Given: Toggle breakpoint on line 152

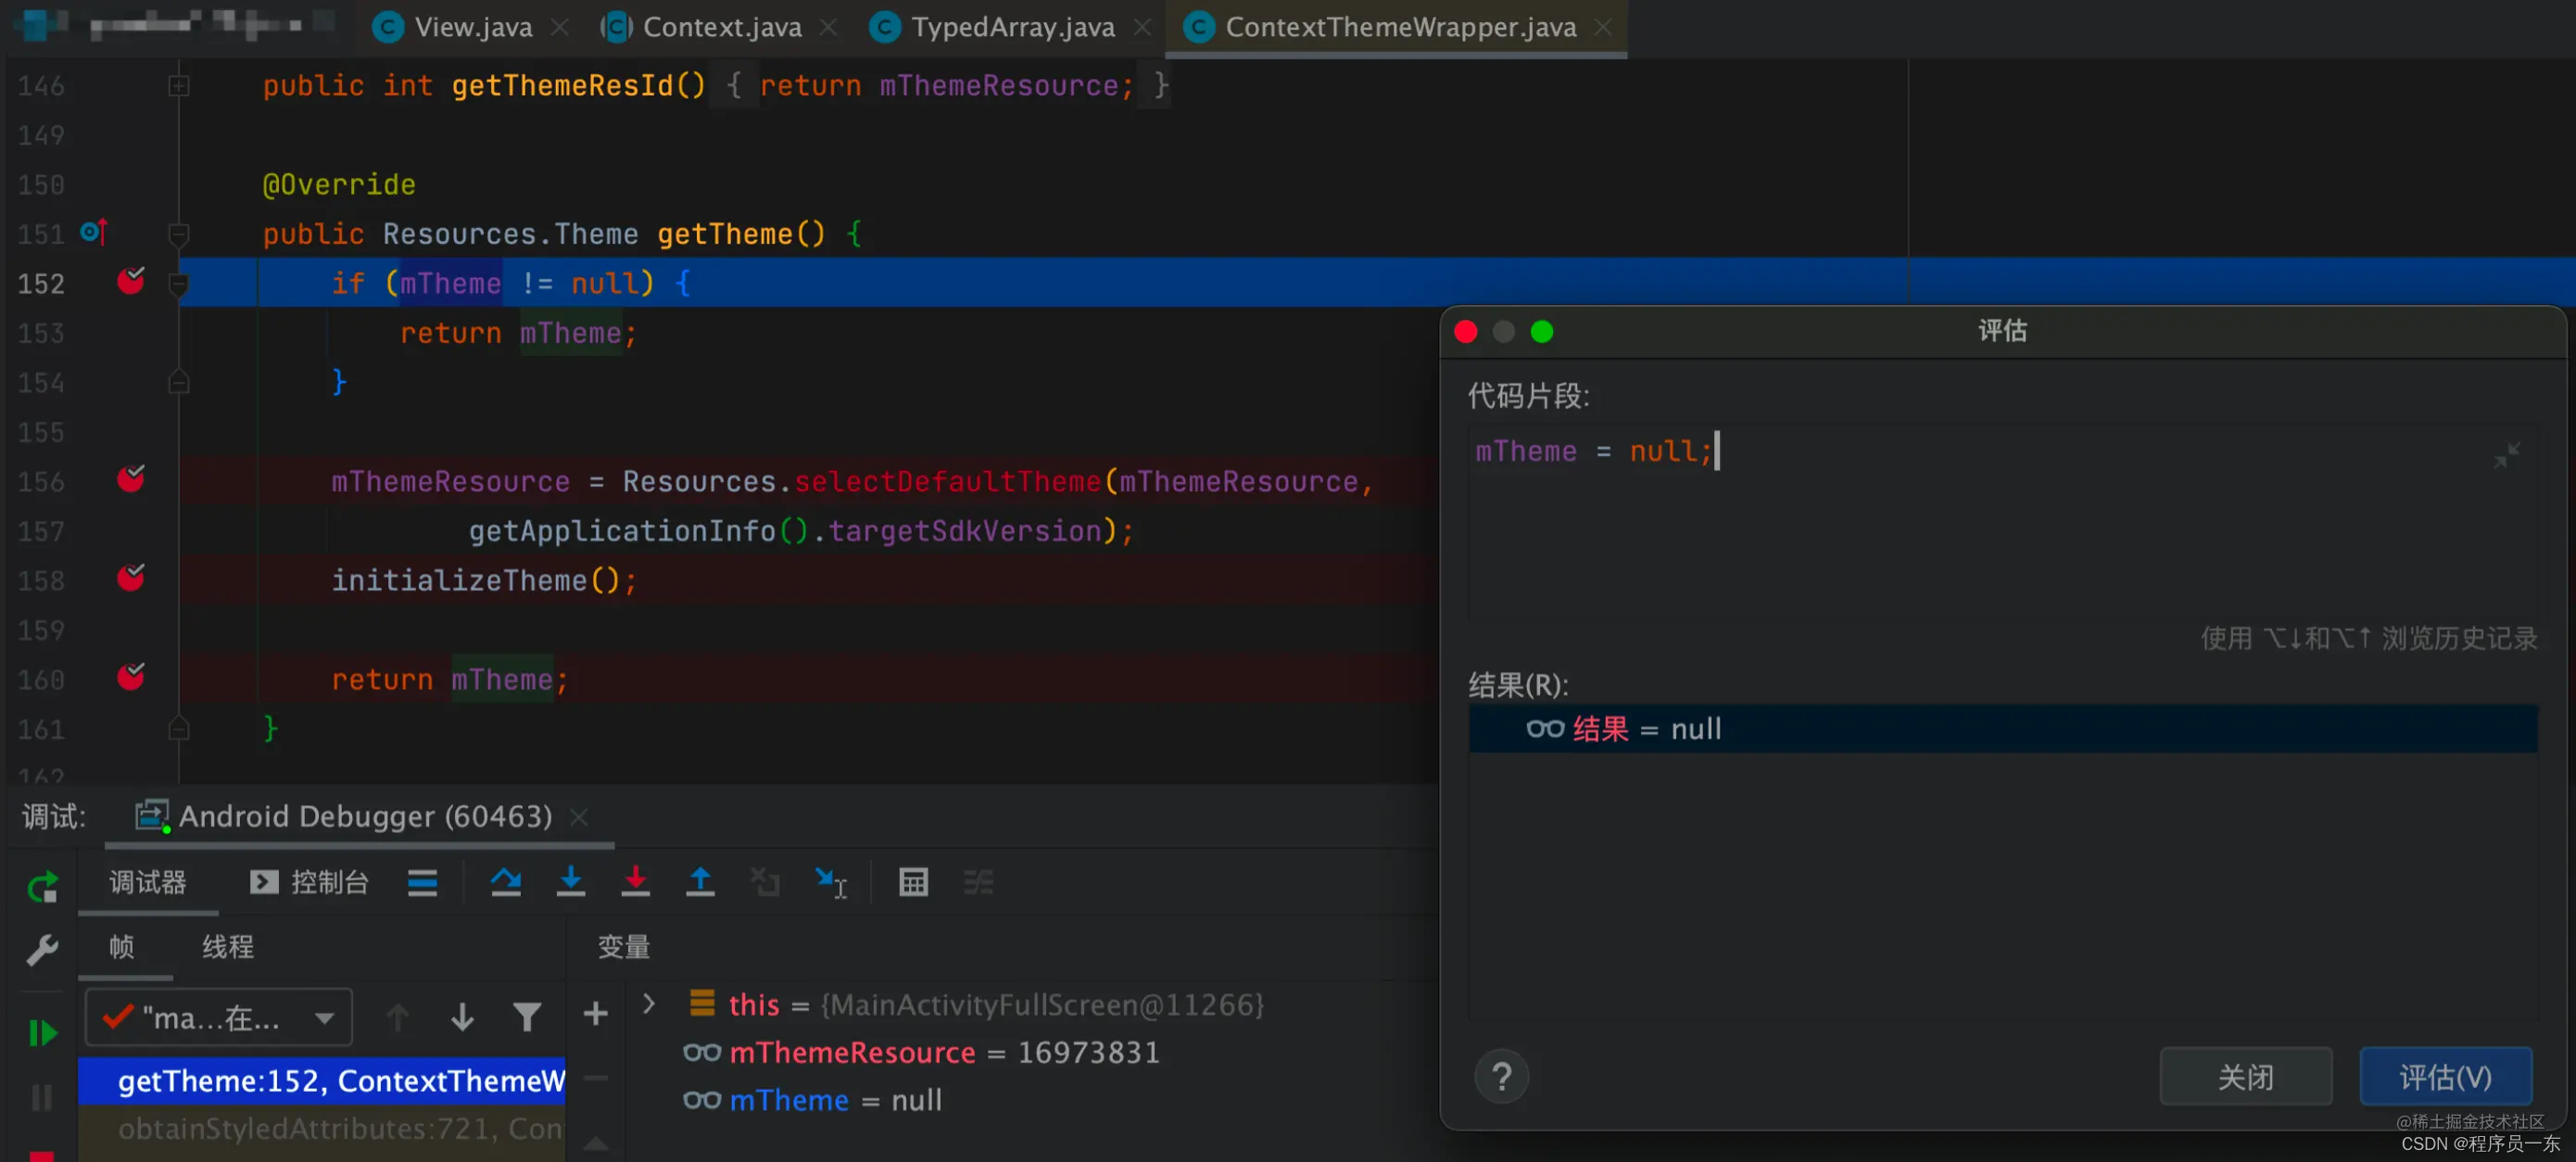Looking at the screenshot, I should pyautogui.click(x=131, y=282).
